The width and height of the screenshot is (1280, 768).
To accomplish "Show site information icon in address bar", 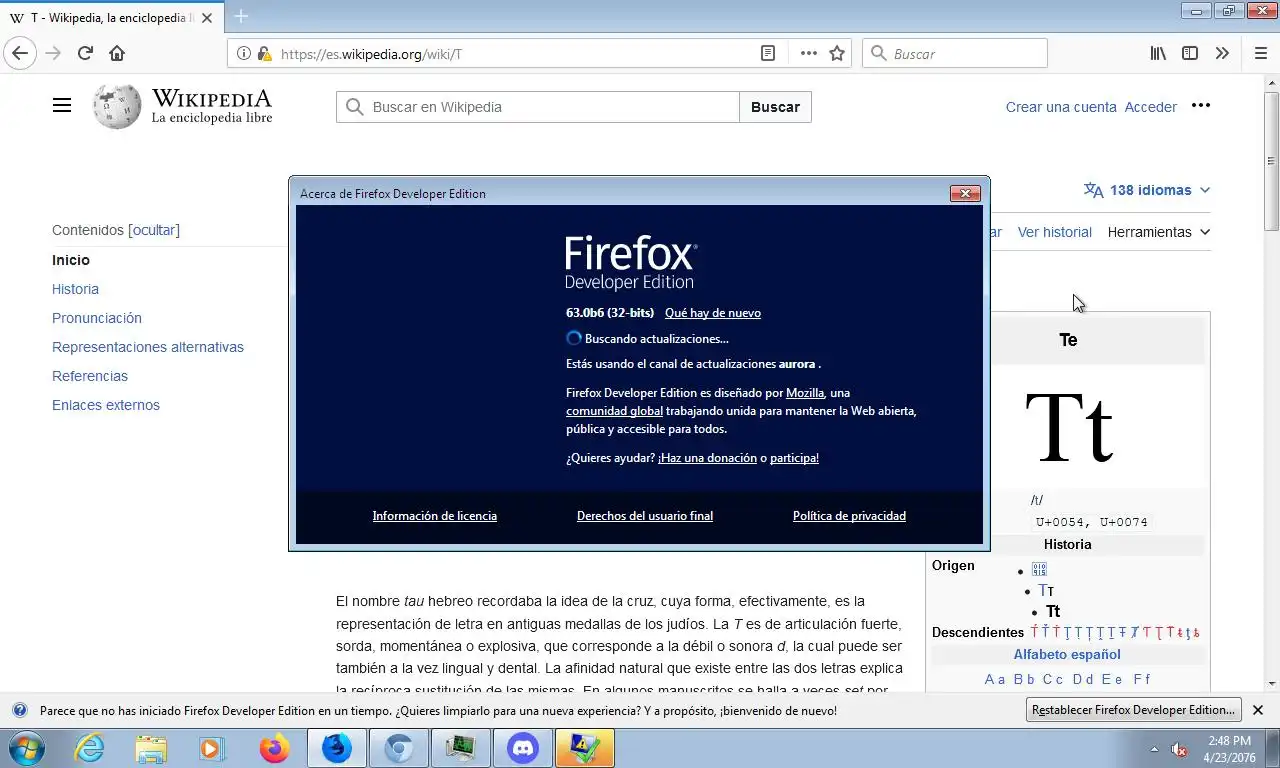I will pyautogui.click(x=243, y=54).
